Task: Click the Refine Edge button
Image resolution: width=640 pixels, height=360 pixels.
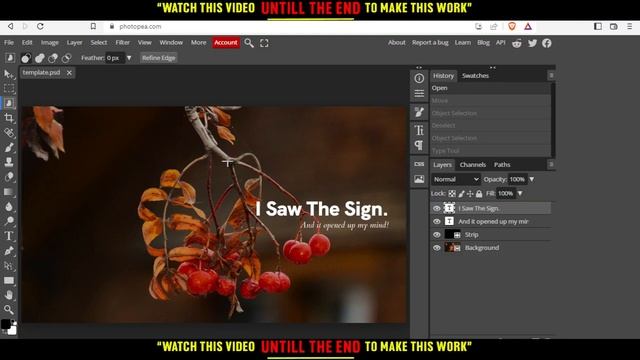Action: tap(159, 58)
